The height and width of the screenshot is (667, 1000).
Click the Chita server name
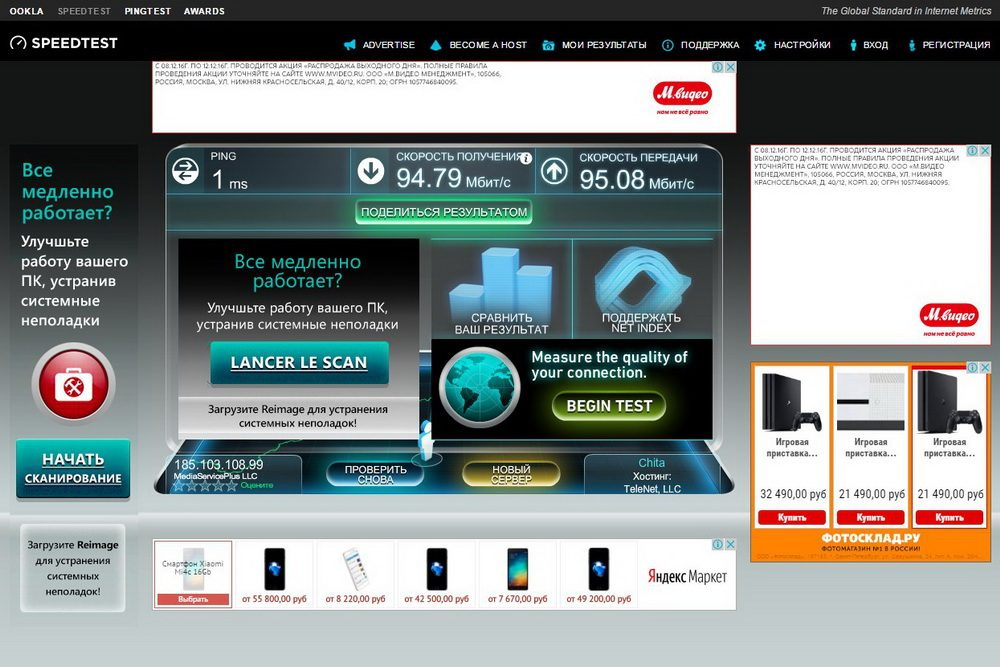(651, 463)
